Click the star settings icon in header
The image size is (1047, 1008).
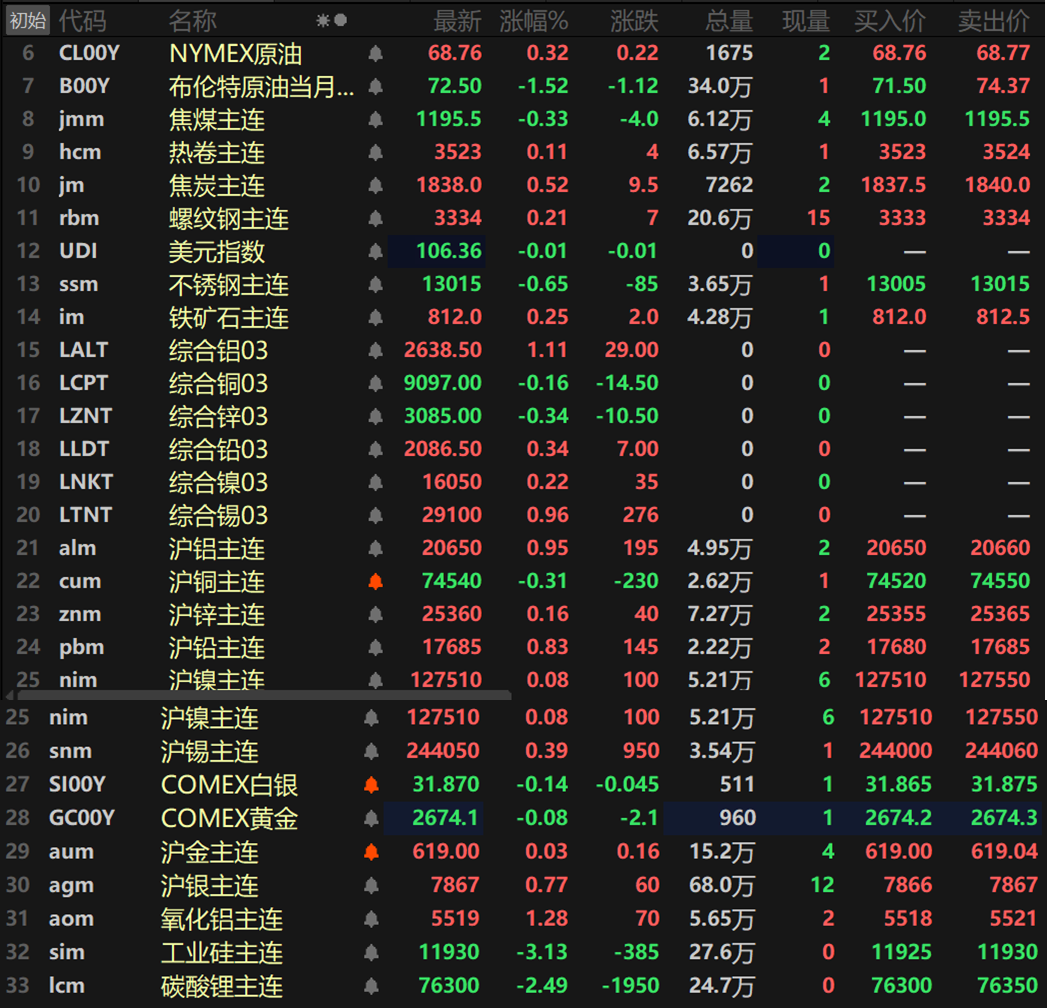[x=323, y=20]
